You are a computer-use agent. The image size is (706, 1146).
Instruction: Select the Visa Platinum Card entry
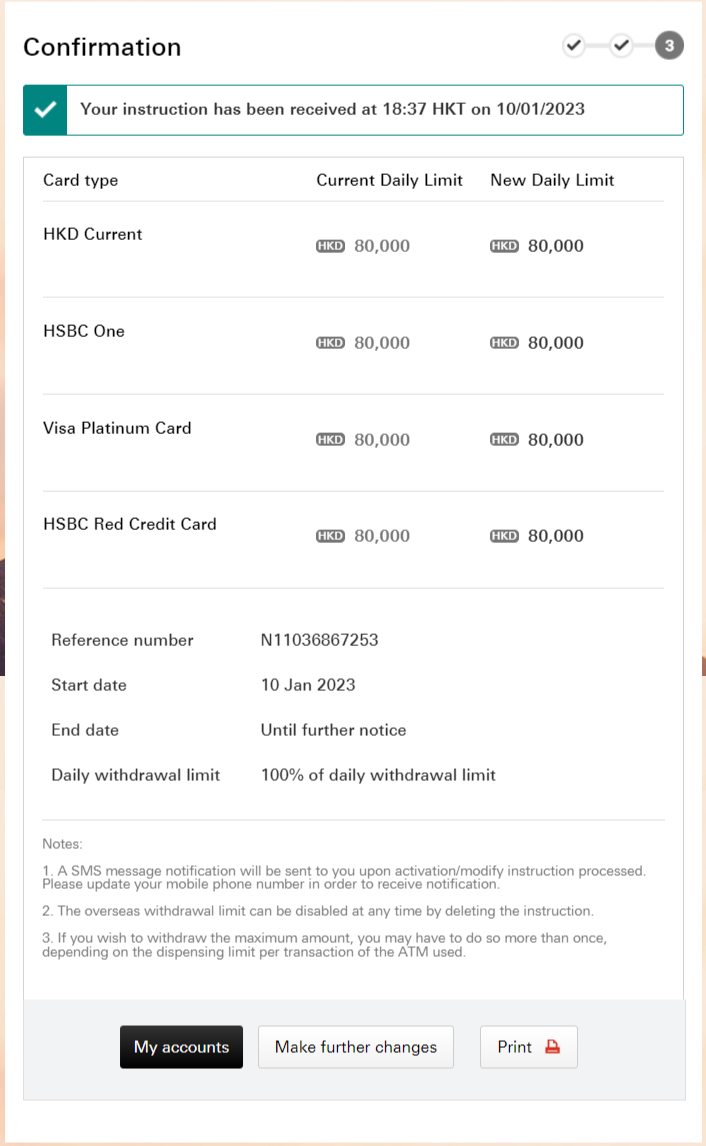pyautogui.click(x=117, y=428)
